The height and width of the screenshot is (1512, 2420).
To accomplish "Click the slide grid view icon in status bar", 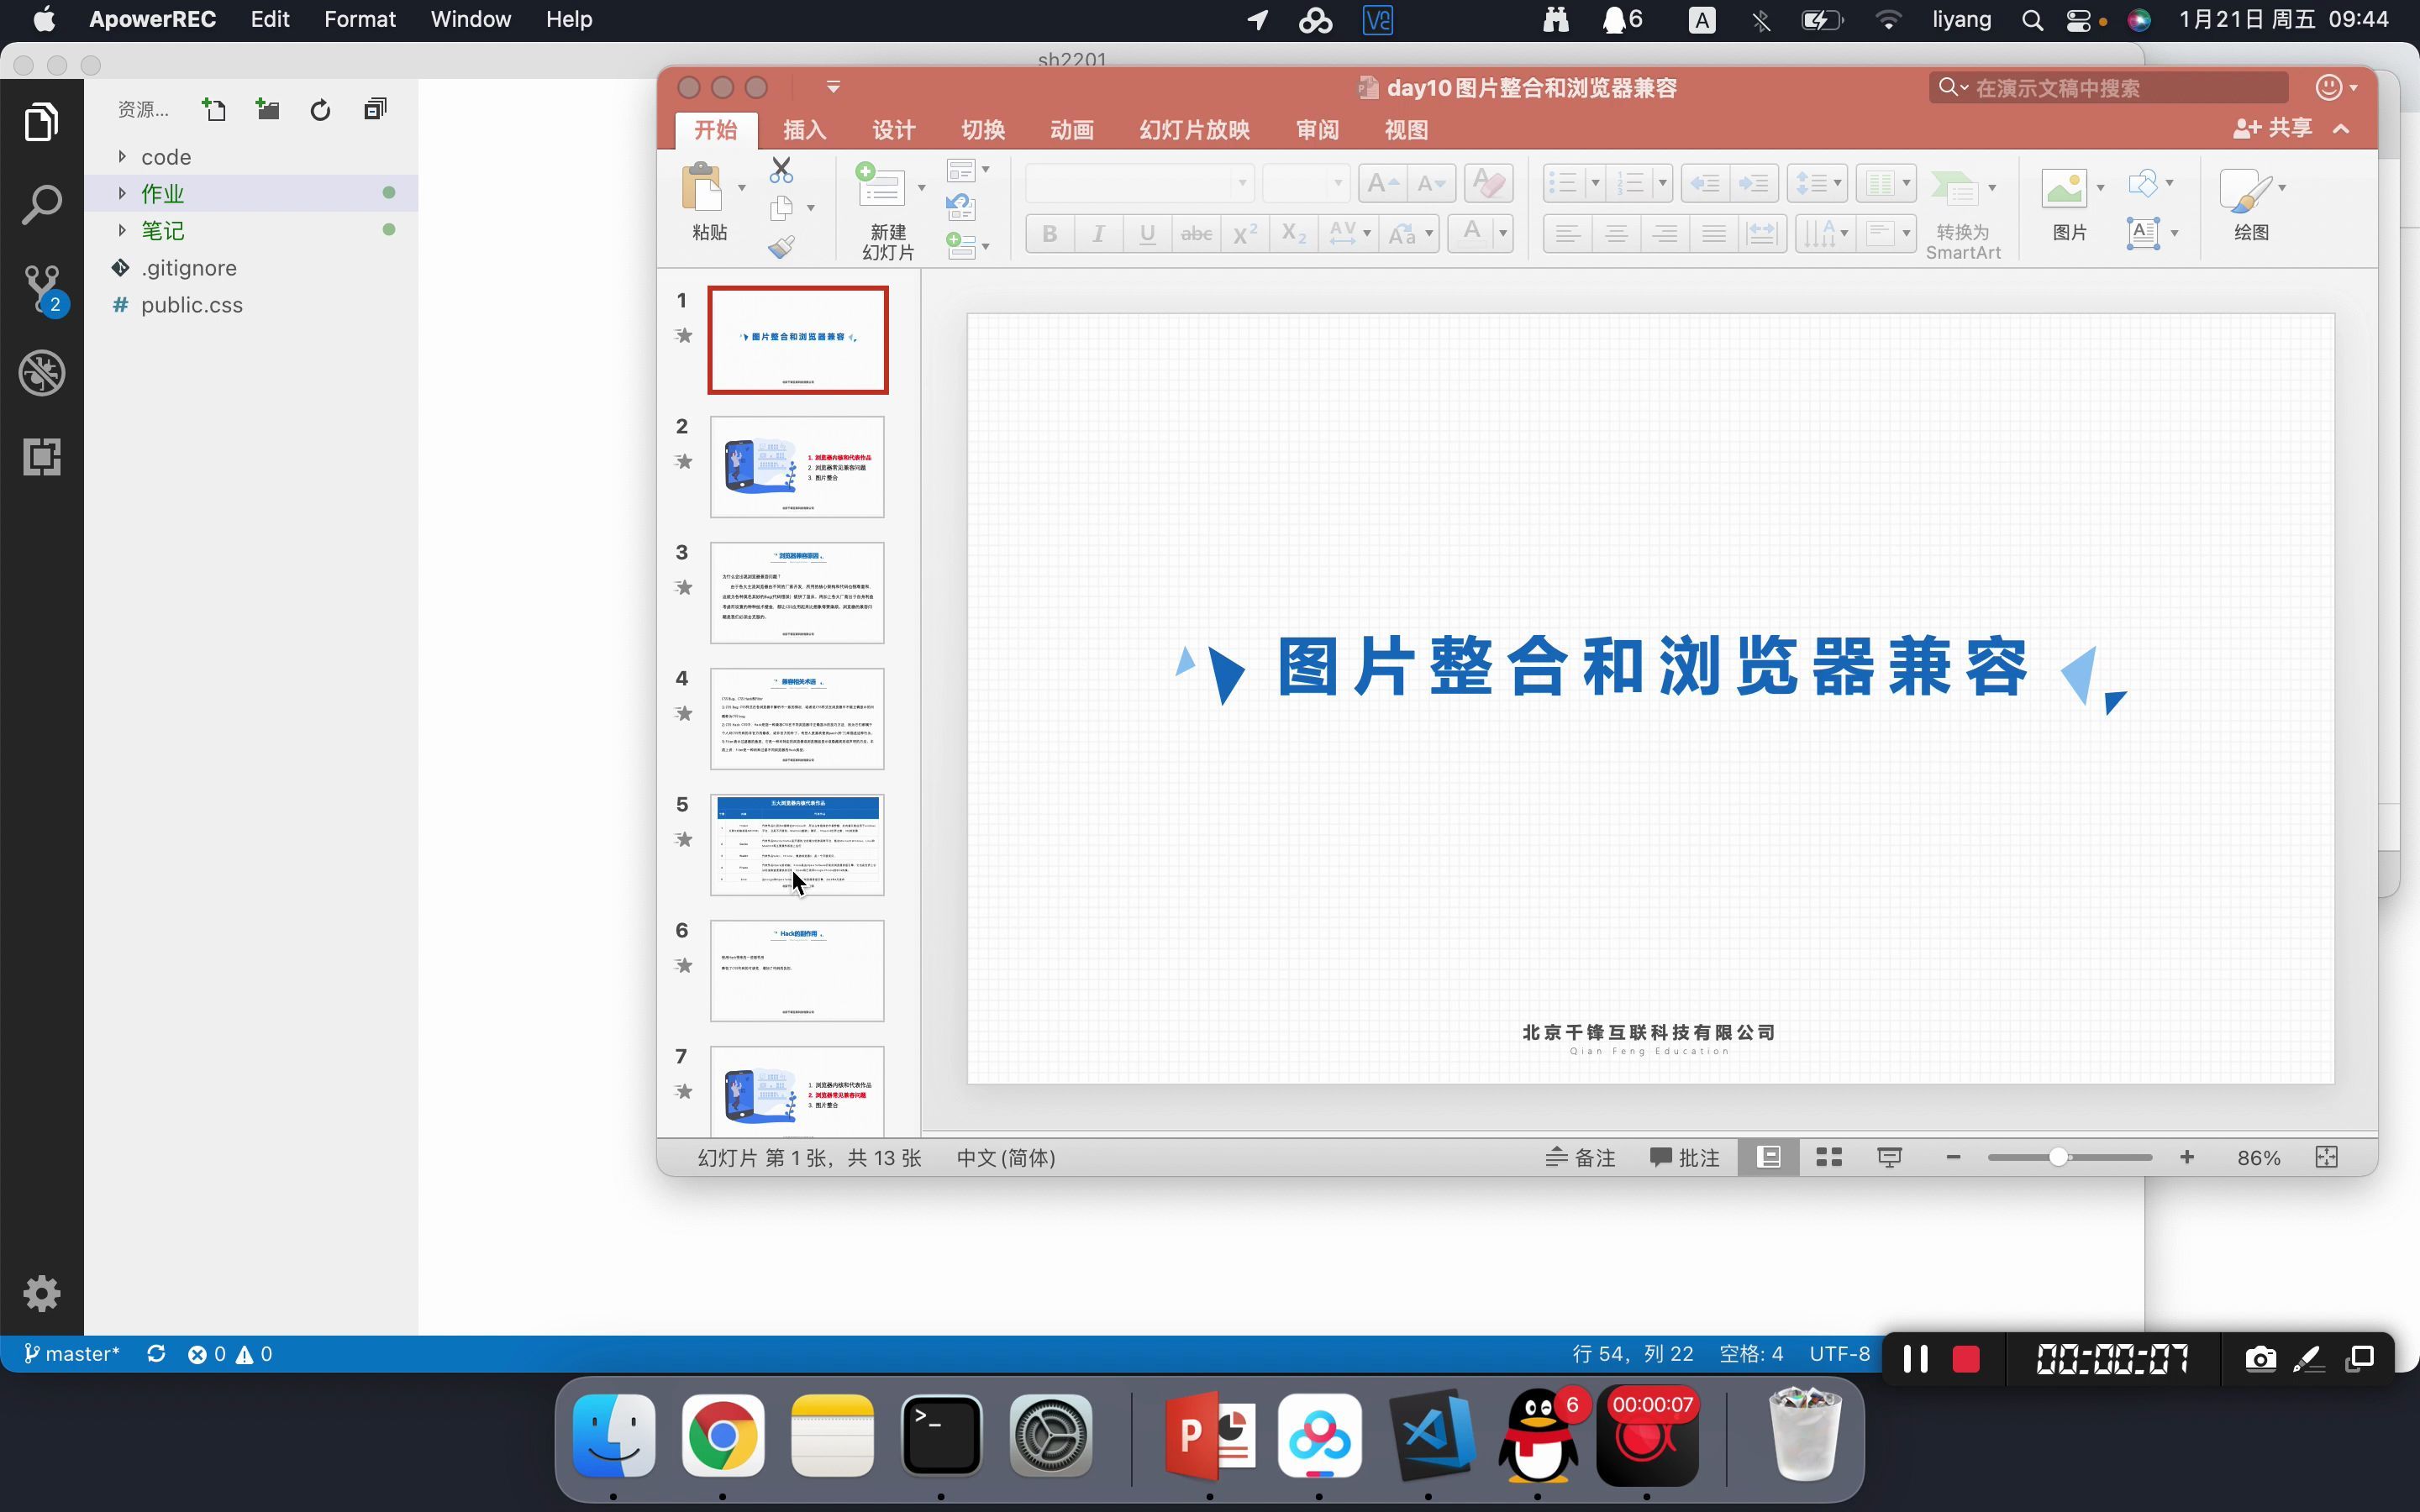I will (x=1829, y=1157).
